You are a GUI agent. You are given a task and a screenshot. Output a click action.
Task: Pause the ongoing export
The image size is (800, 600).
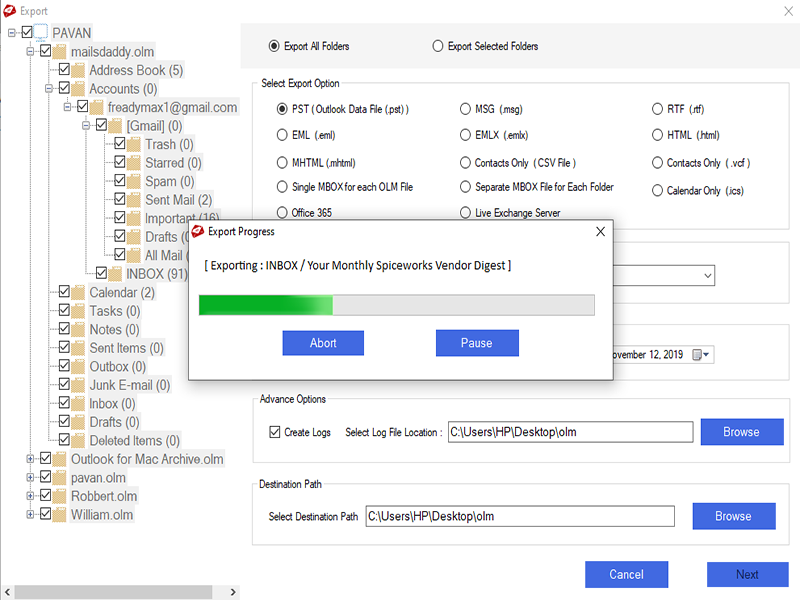coord(477,343)
